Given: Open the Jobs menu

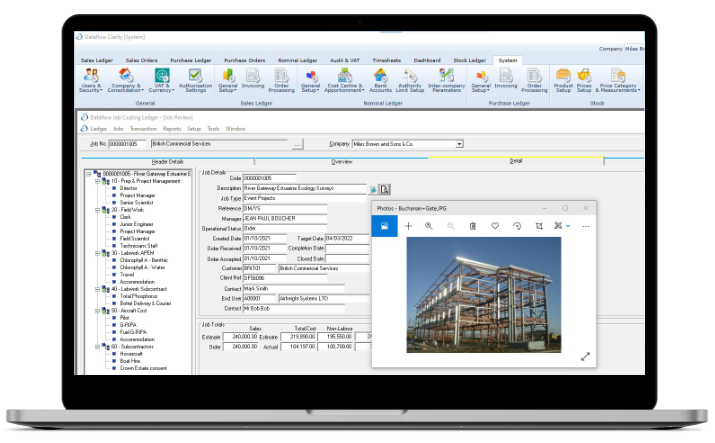Looking at the screenshot, I should tap(118, 129).
